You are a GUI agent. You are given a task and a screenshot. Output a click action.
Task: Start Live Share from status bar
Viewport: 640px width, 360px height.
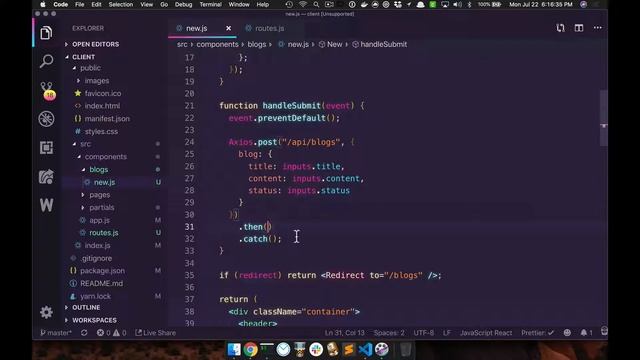point(155,333)
